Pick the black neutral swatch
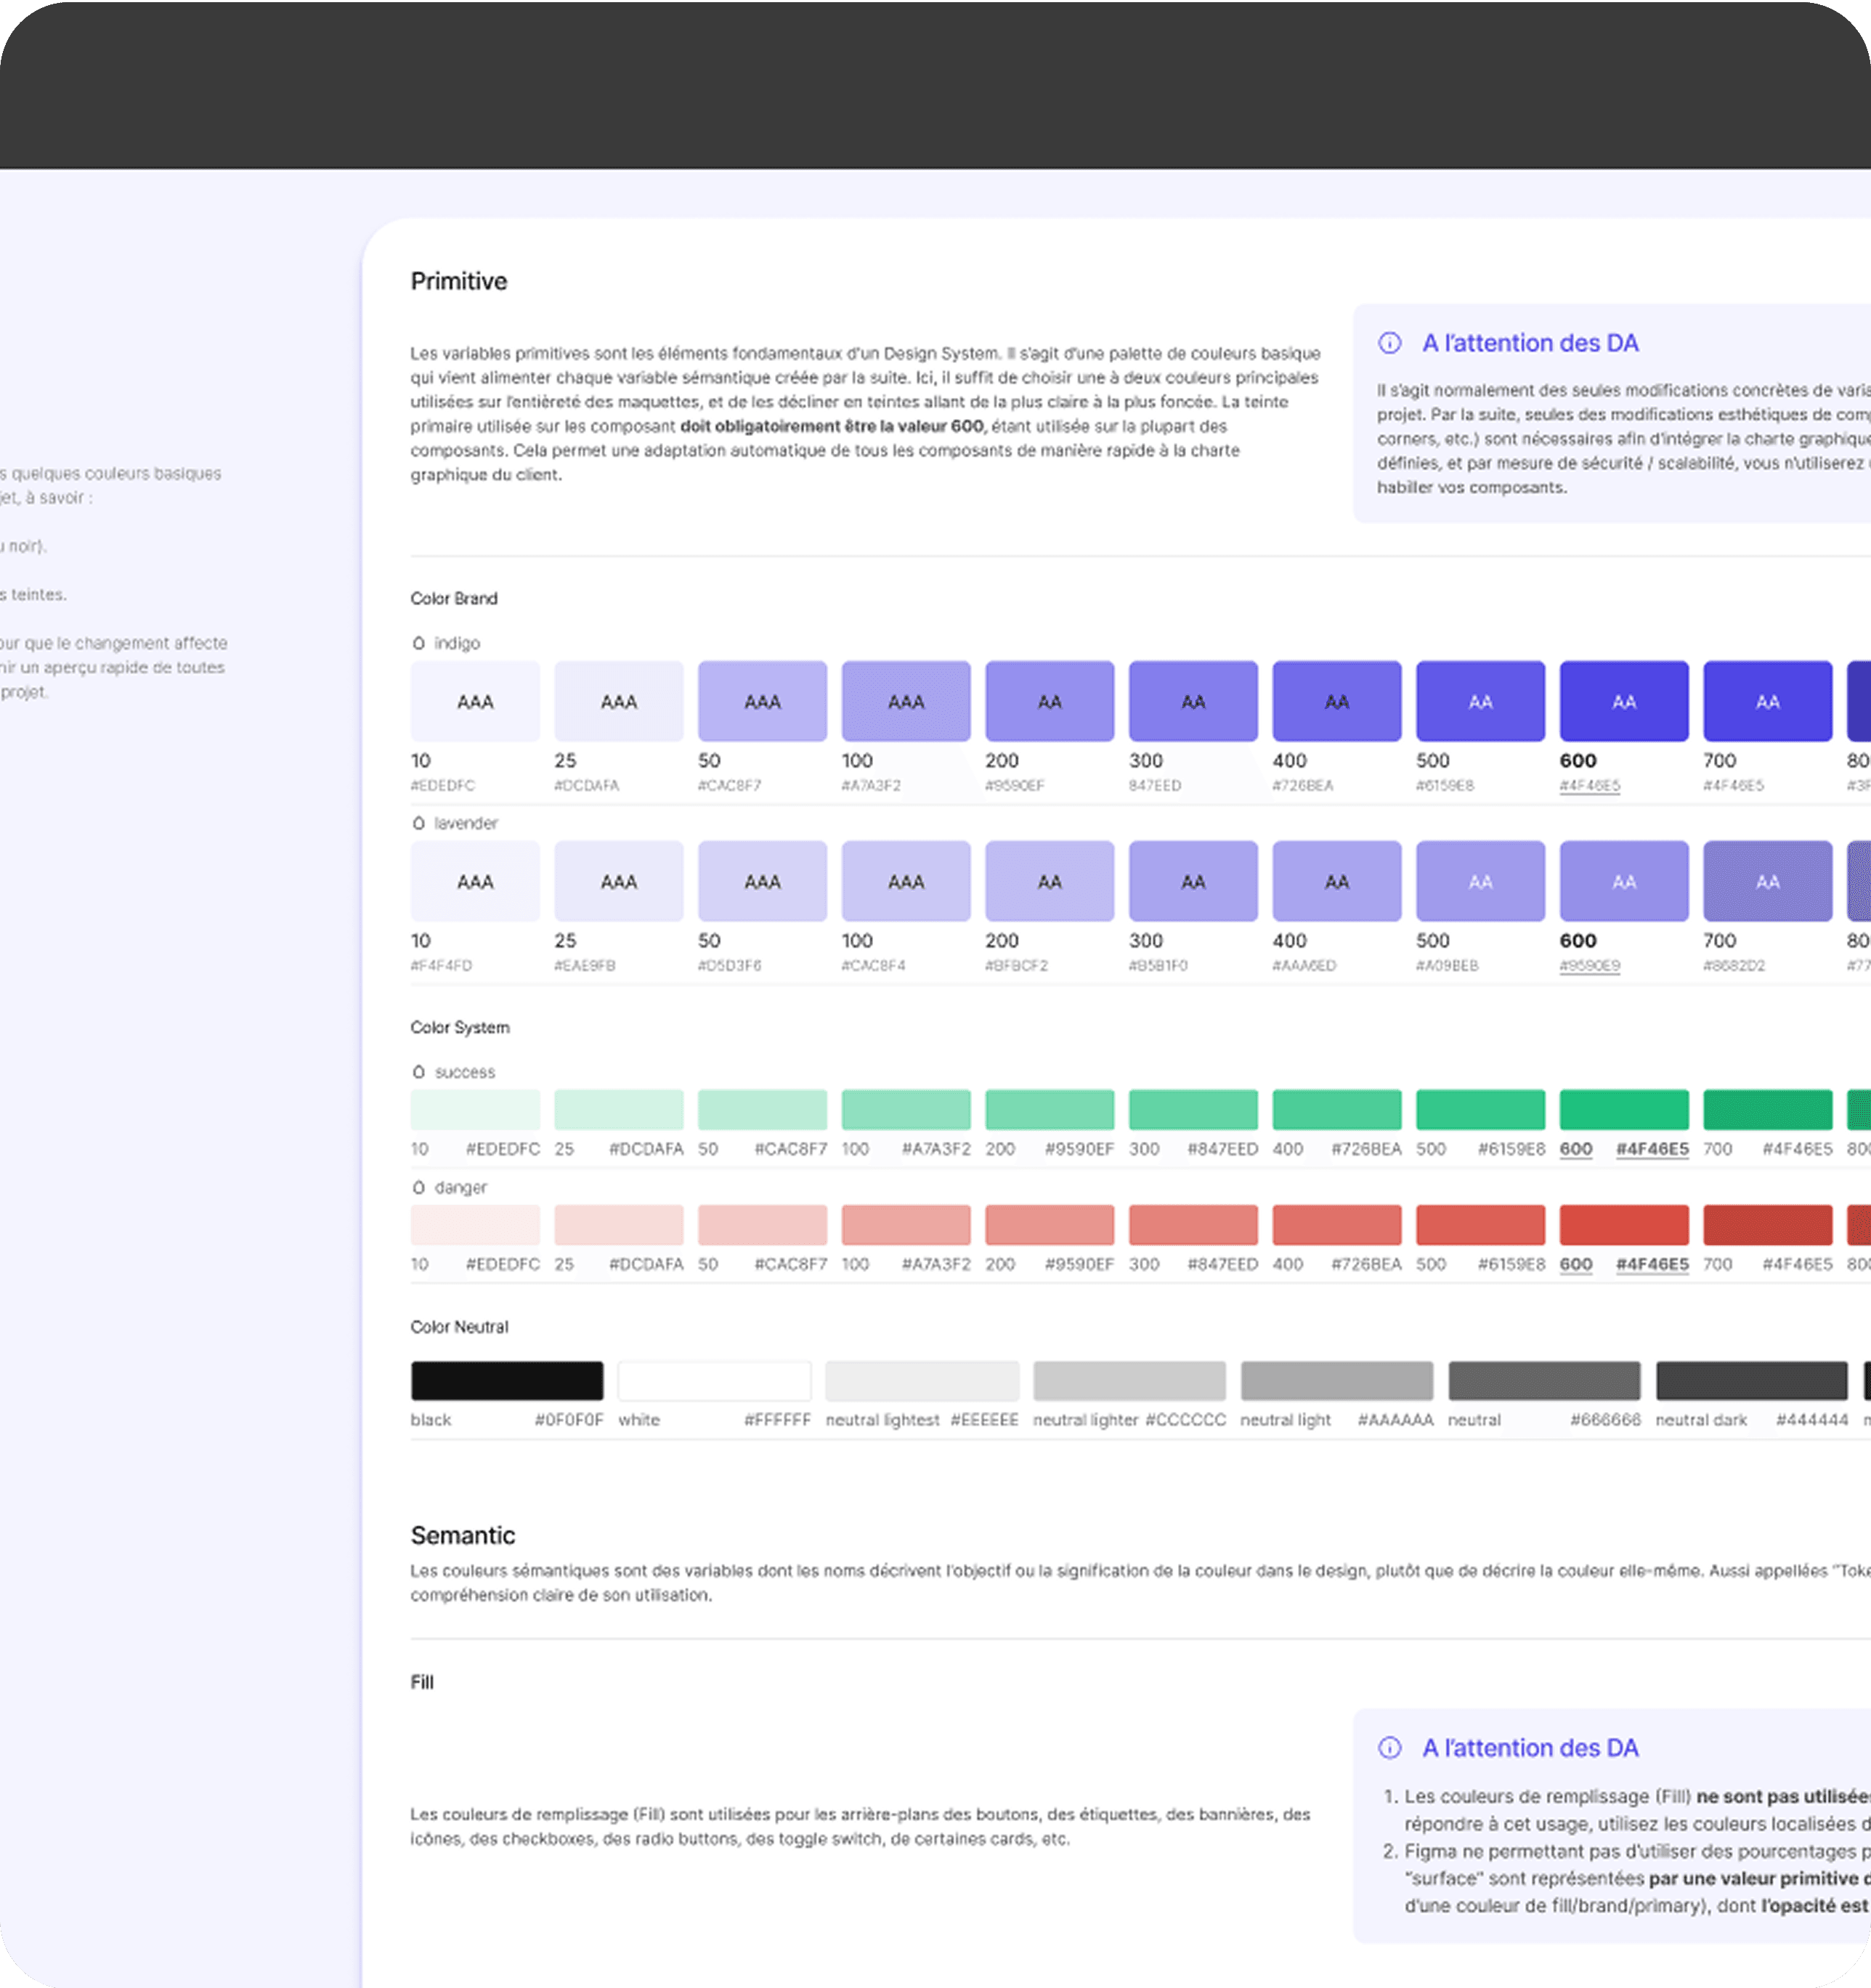This screenshot has width=1871, height=1988. [x=507, y=1380]
